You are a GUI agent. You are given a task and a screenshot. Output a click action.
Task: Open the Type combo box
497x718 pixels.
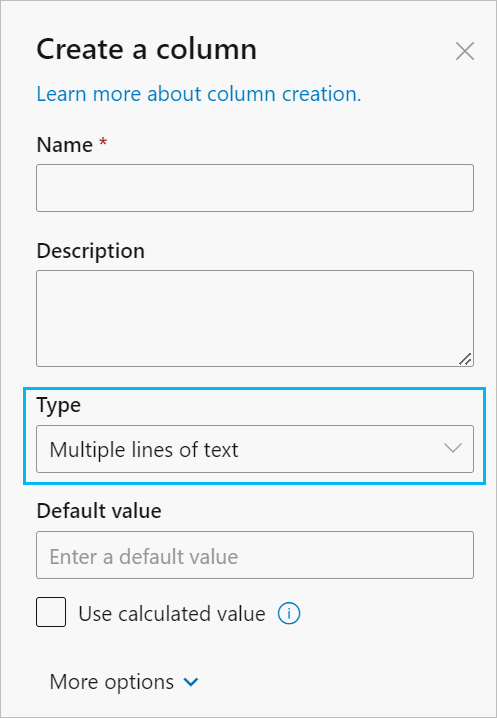coord(255,449)
